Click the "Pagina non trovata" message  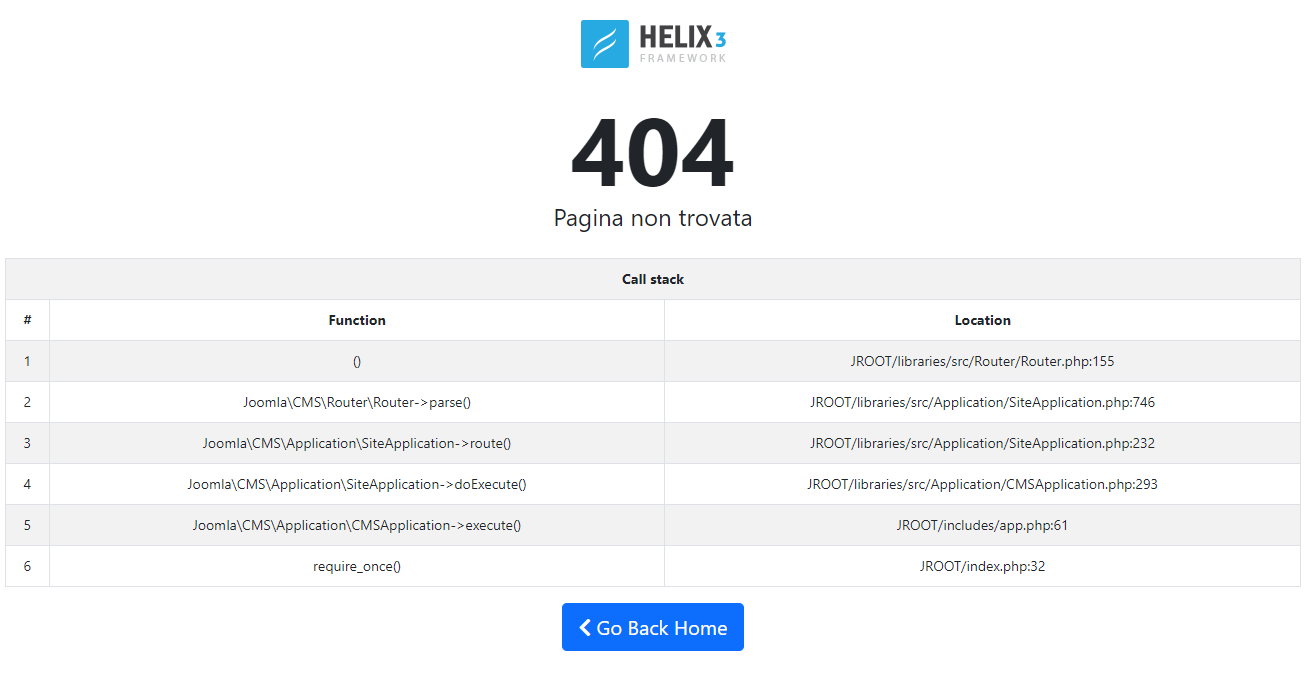652,218
